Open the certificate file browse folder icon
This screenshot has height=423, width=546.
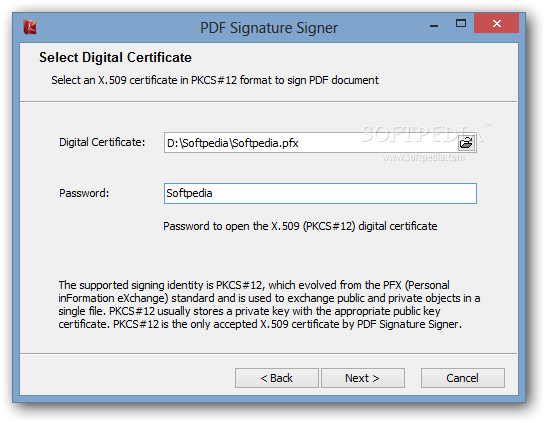[x=466, y=143]
